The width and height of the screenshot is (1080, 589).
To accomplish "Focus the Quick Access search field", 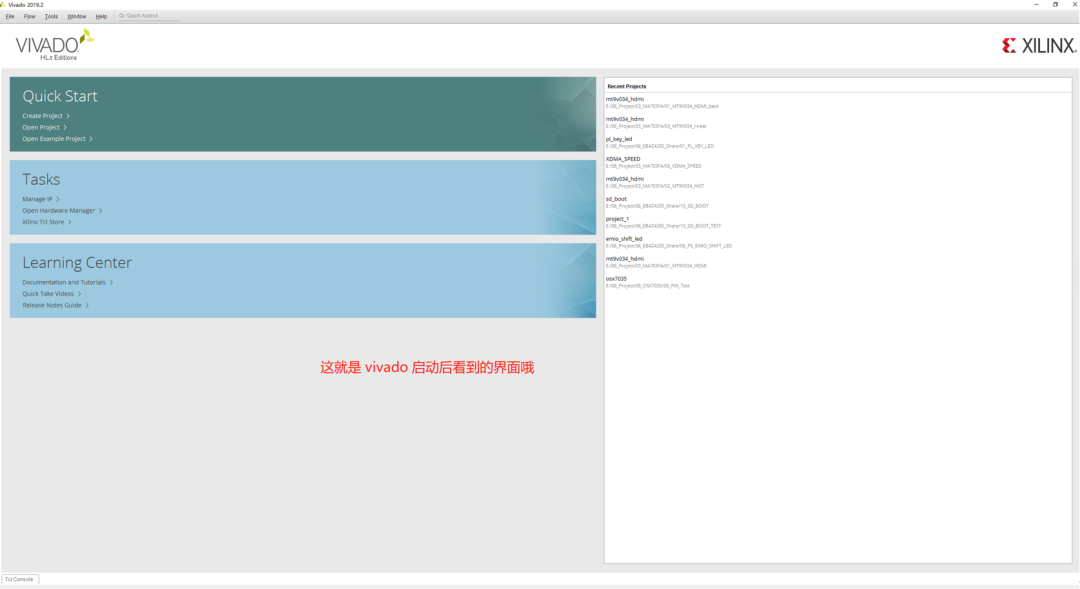I will click(x=148, y=16).
